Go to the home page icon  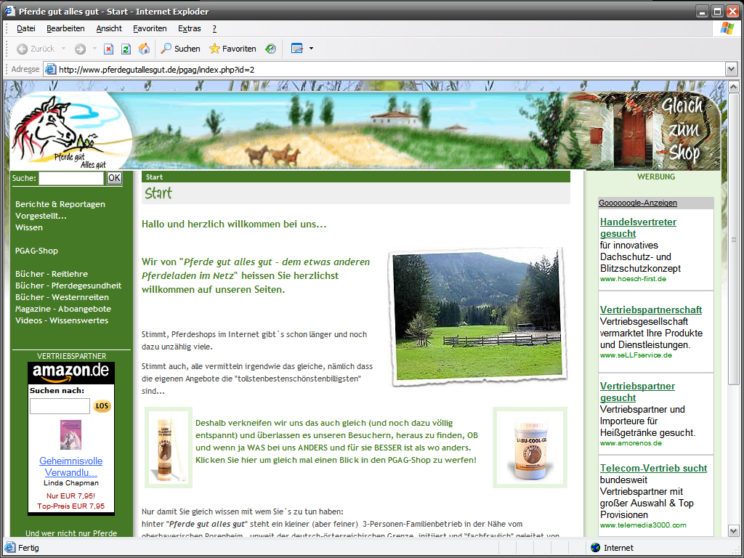pyautogui.click(x=144, y=48)
